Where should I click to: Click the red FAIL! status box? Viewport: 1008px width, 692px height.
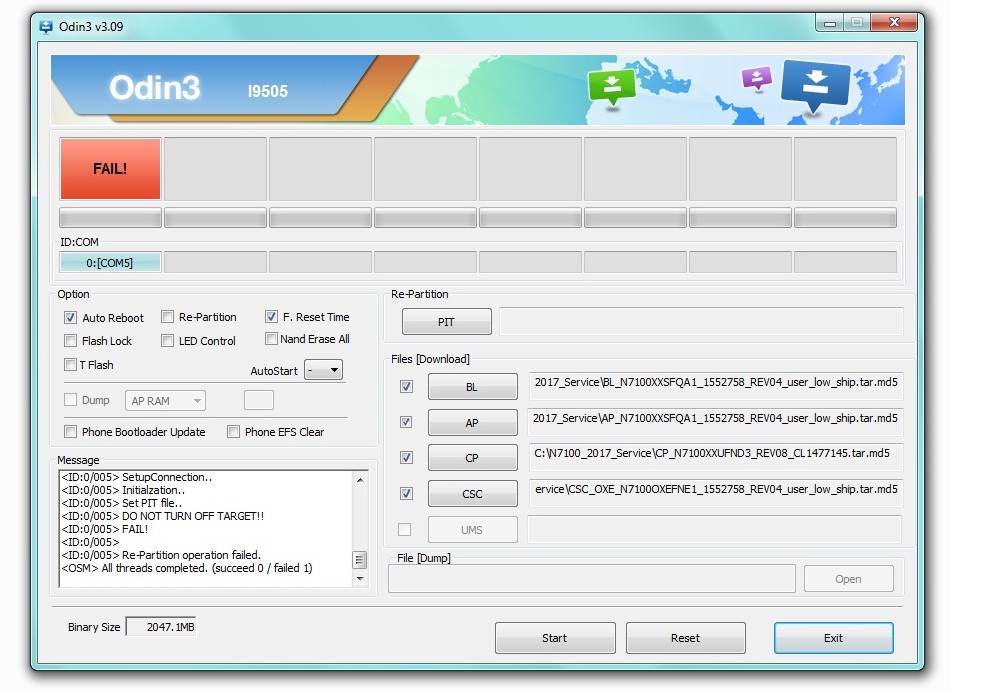(110, 169)
